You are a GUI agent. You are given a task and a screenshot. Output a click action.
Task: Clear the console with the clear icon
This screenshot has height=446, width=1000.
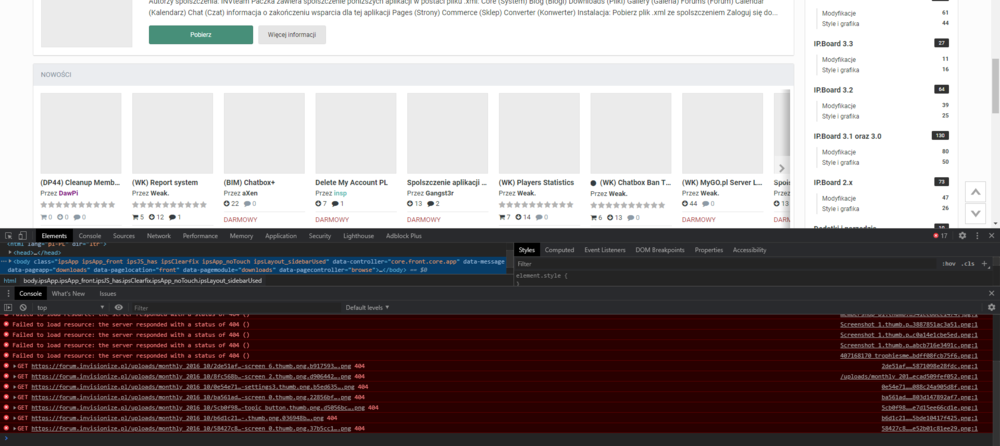[22, 307]
